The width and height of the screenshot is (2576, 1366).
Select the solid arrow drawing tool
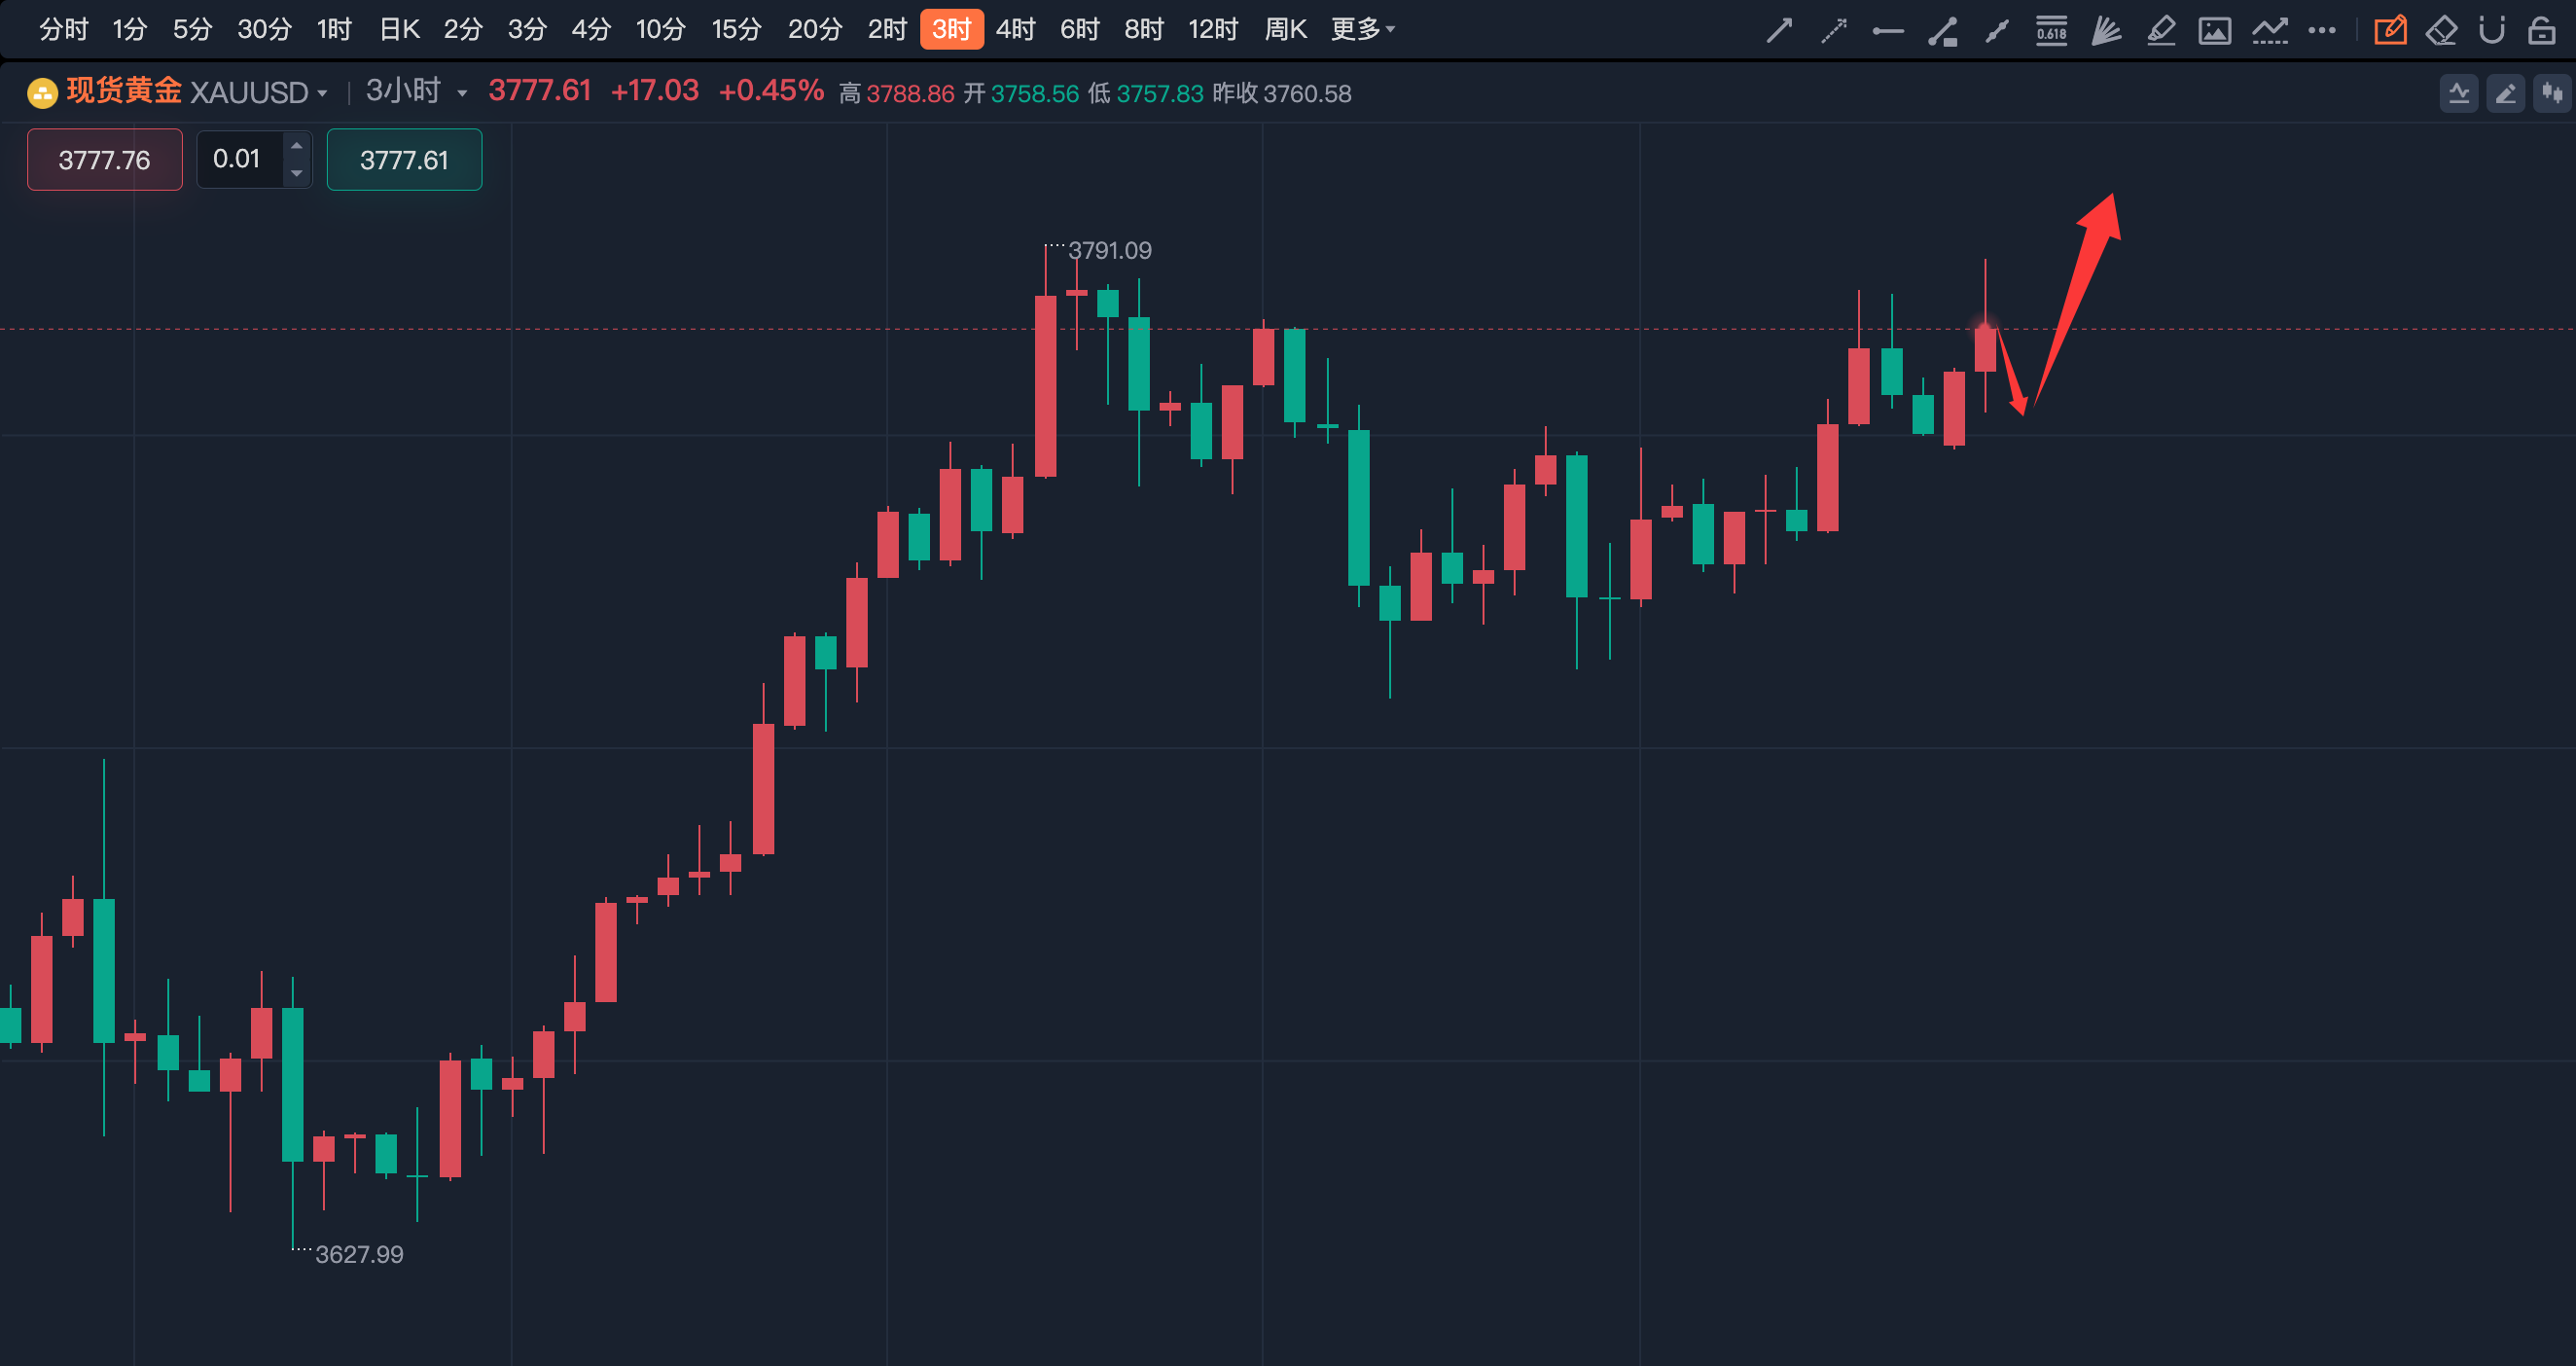coord(1779,30)
